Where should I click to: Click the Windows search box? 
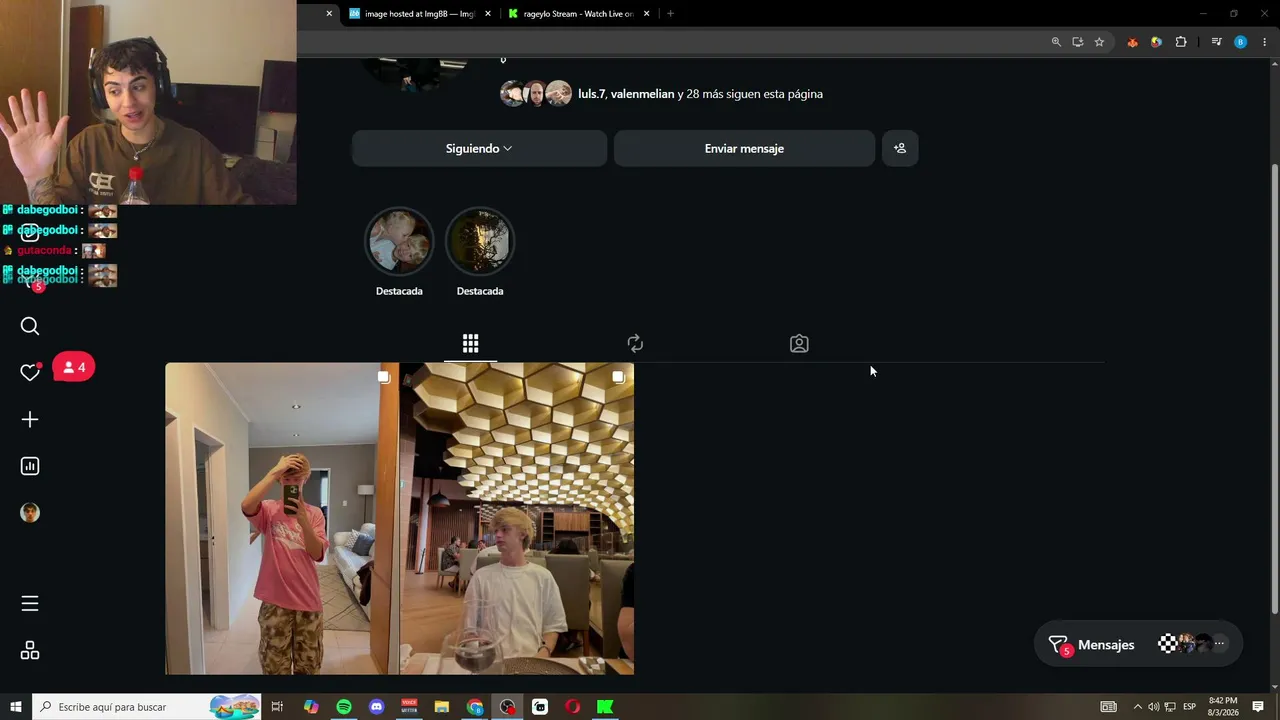point(146,707)
